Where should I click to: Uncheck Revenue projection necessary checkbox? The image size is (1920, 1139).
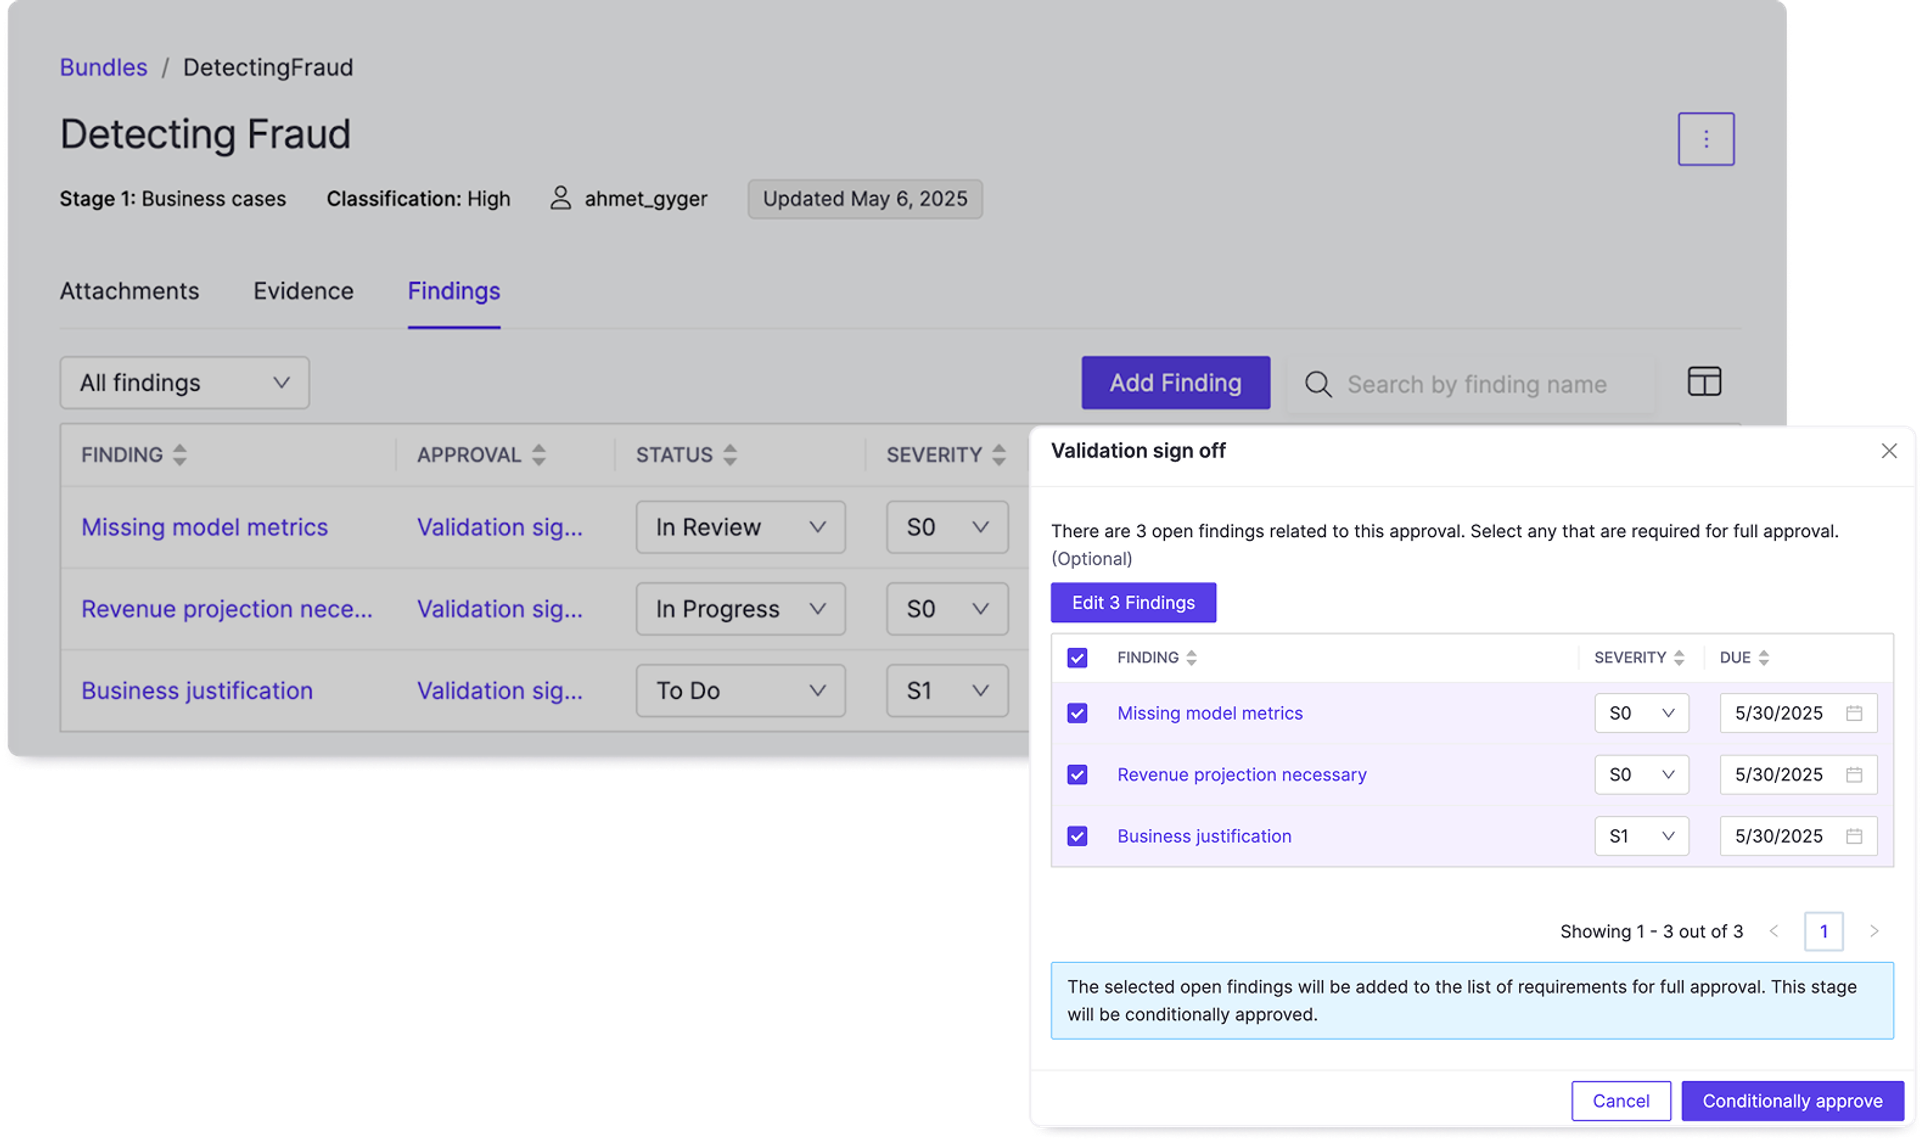click(1077, 775)
